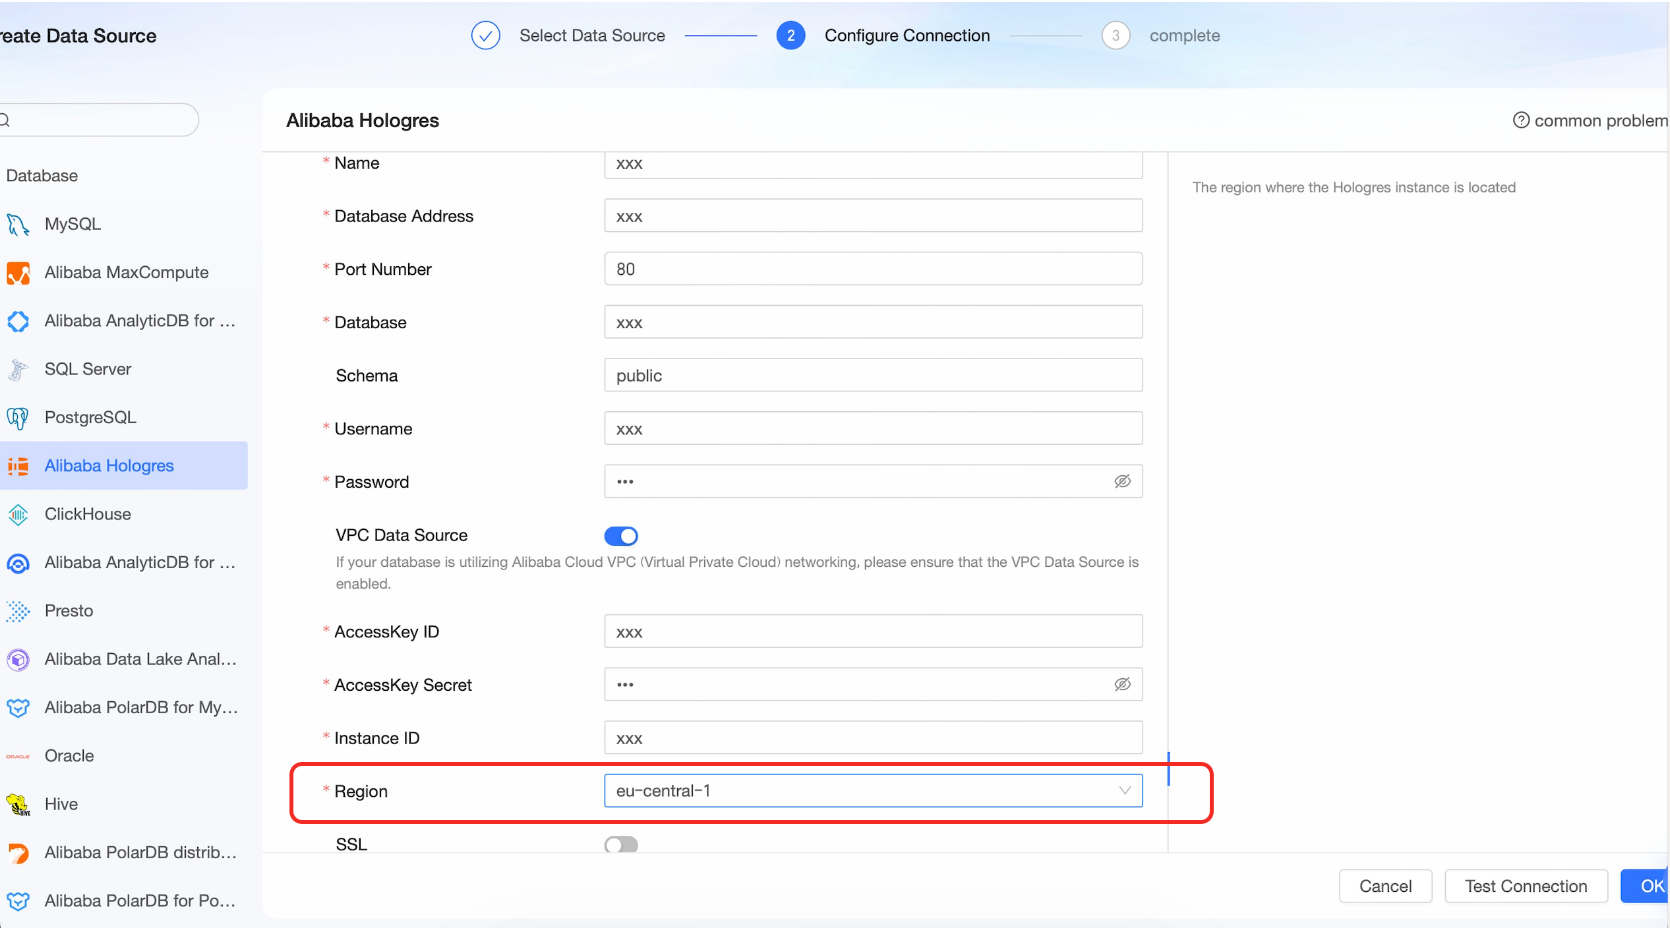Enable the SSL toggle switch

(621, 845)
